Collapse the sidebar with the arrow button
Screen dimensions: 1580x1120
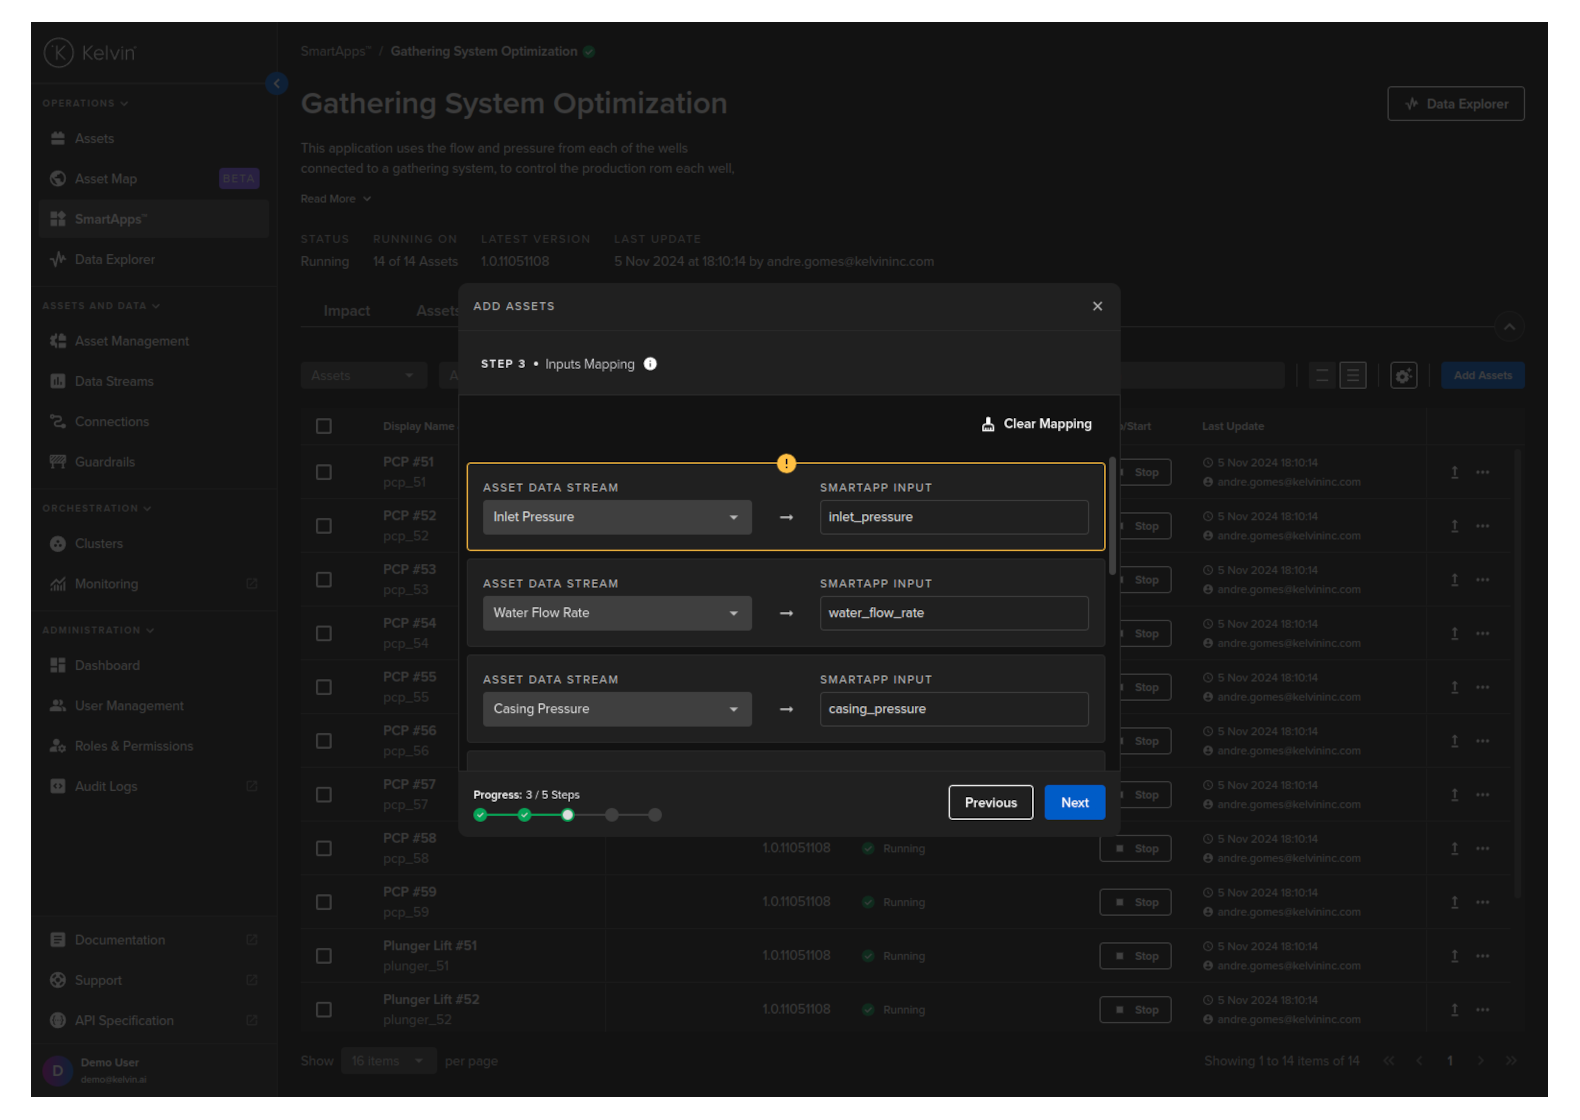277,84
